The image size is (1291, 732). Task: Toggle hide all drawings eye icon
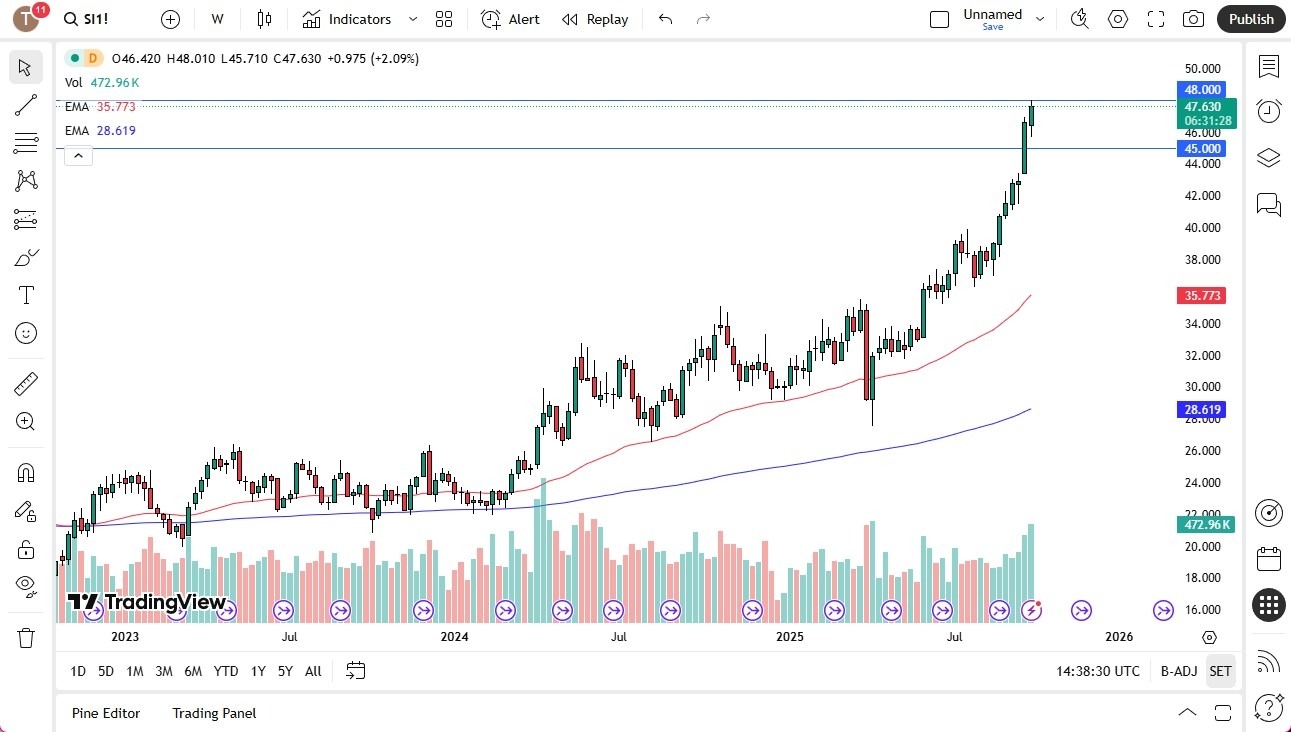(25, 587)
